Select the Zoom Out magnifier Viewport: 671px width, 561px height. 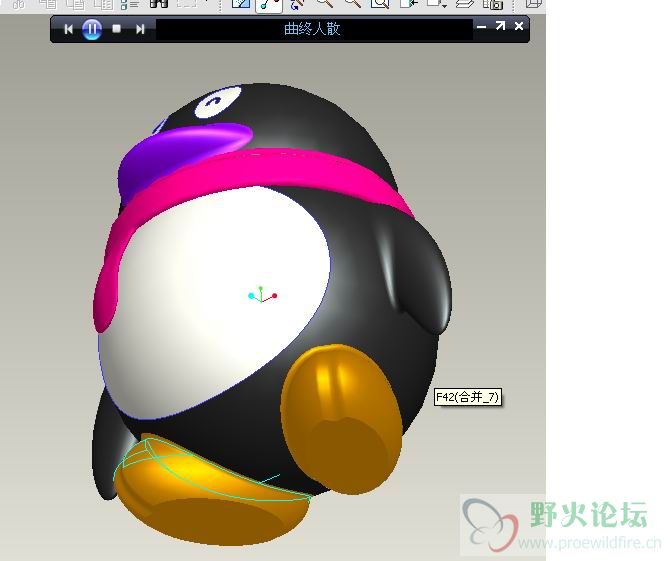point(353,4)
